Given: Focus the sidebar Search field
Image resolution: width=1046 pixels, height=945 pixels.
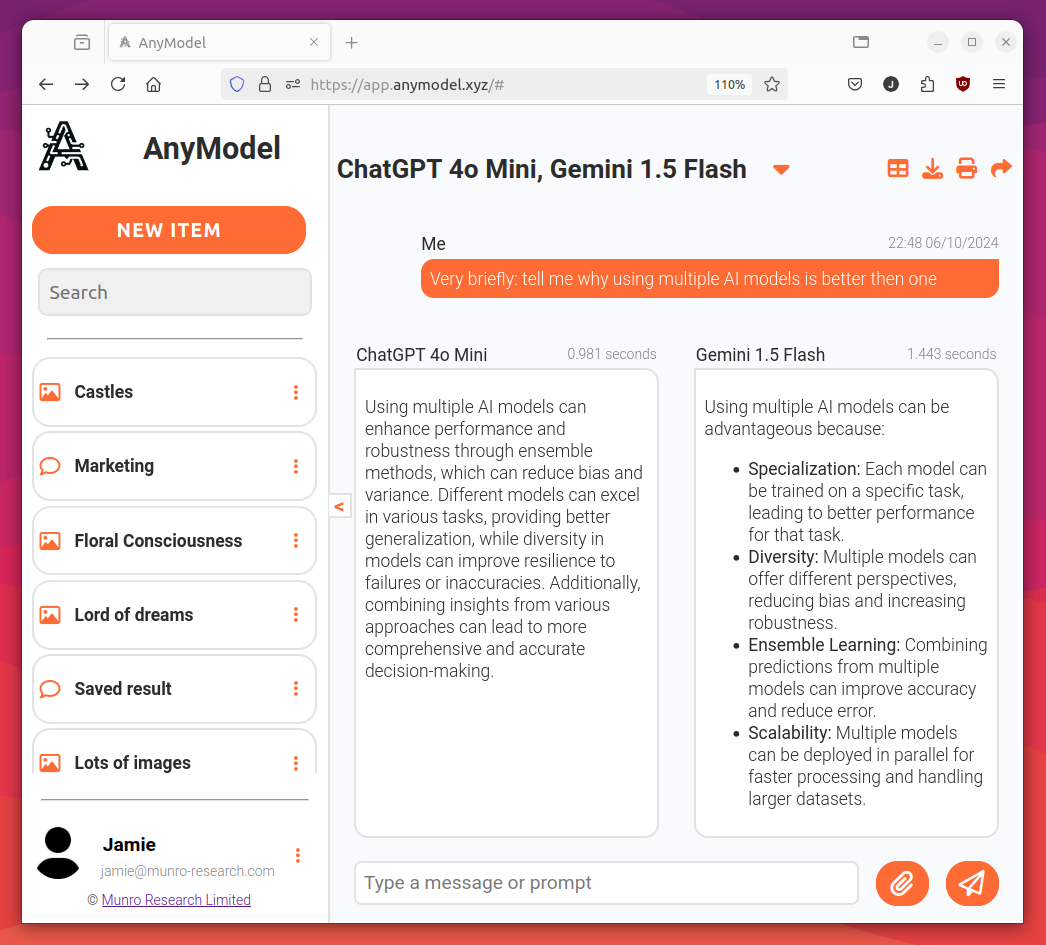Looking at the screenshot, I should (x=175, y=292).
